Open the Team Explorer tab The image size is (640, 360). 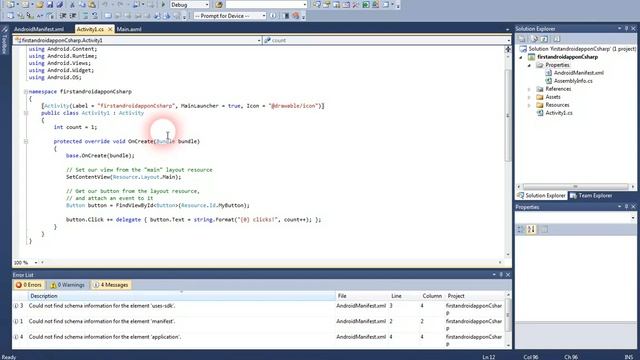click(x=591, y=196)
